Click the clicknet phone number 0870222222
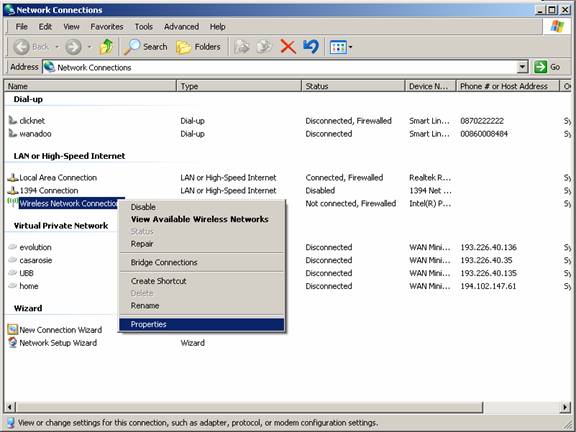The width and height of the screenshot is (576, 432). [482, 121]
